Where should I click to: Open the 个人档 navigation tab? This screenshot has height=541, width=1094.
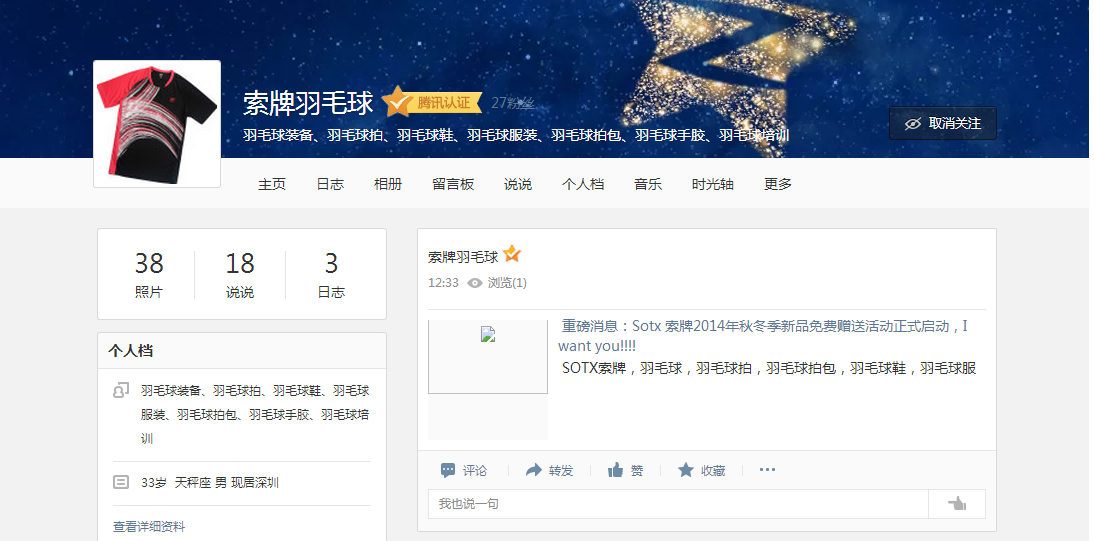(583, 184)
